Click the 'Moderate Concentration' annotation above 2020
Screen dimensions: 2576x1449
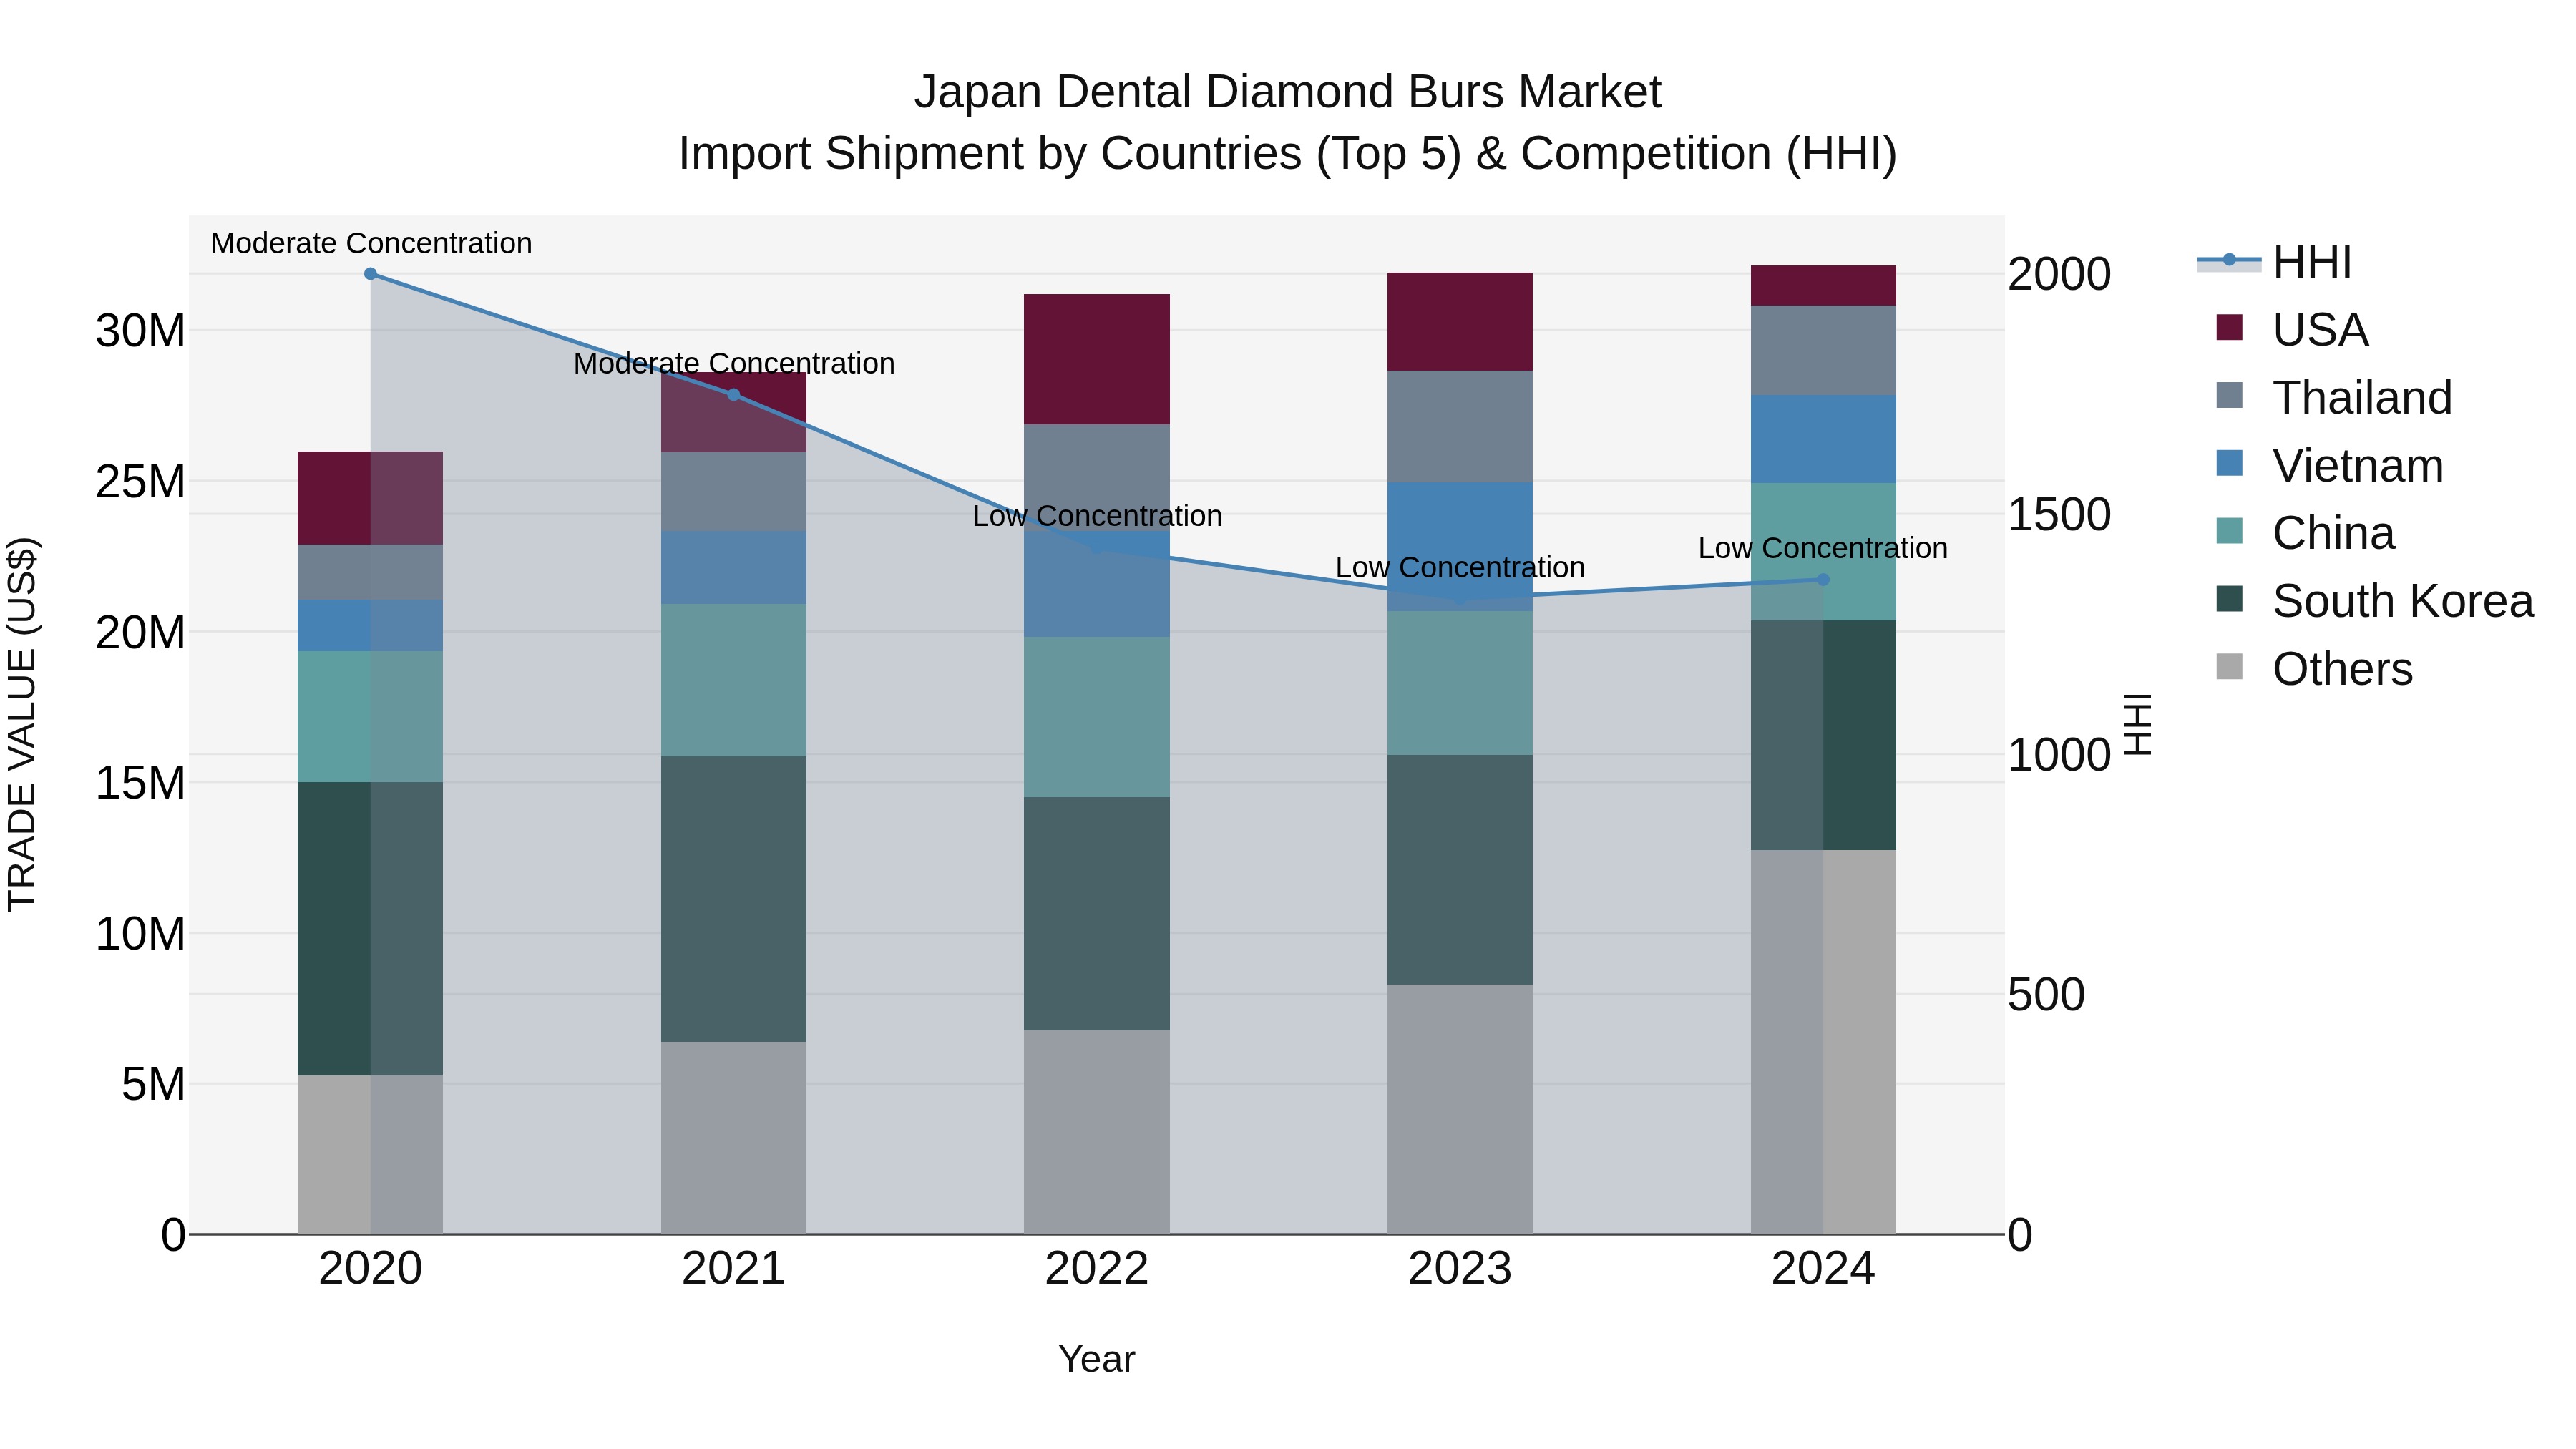coord(371,243)
